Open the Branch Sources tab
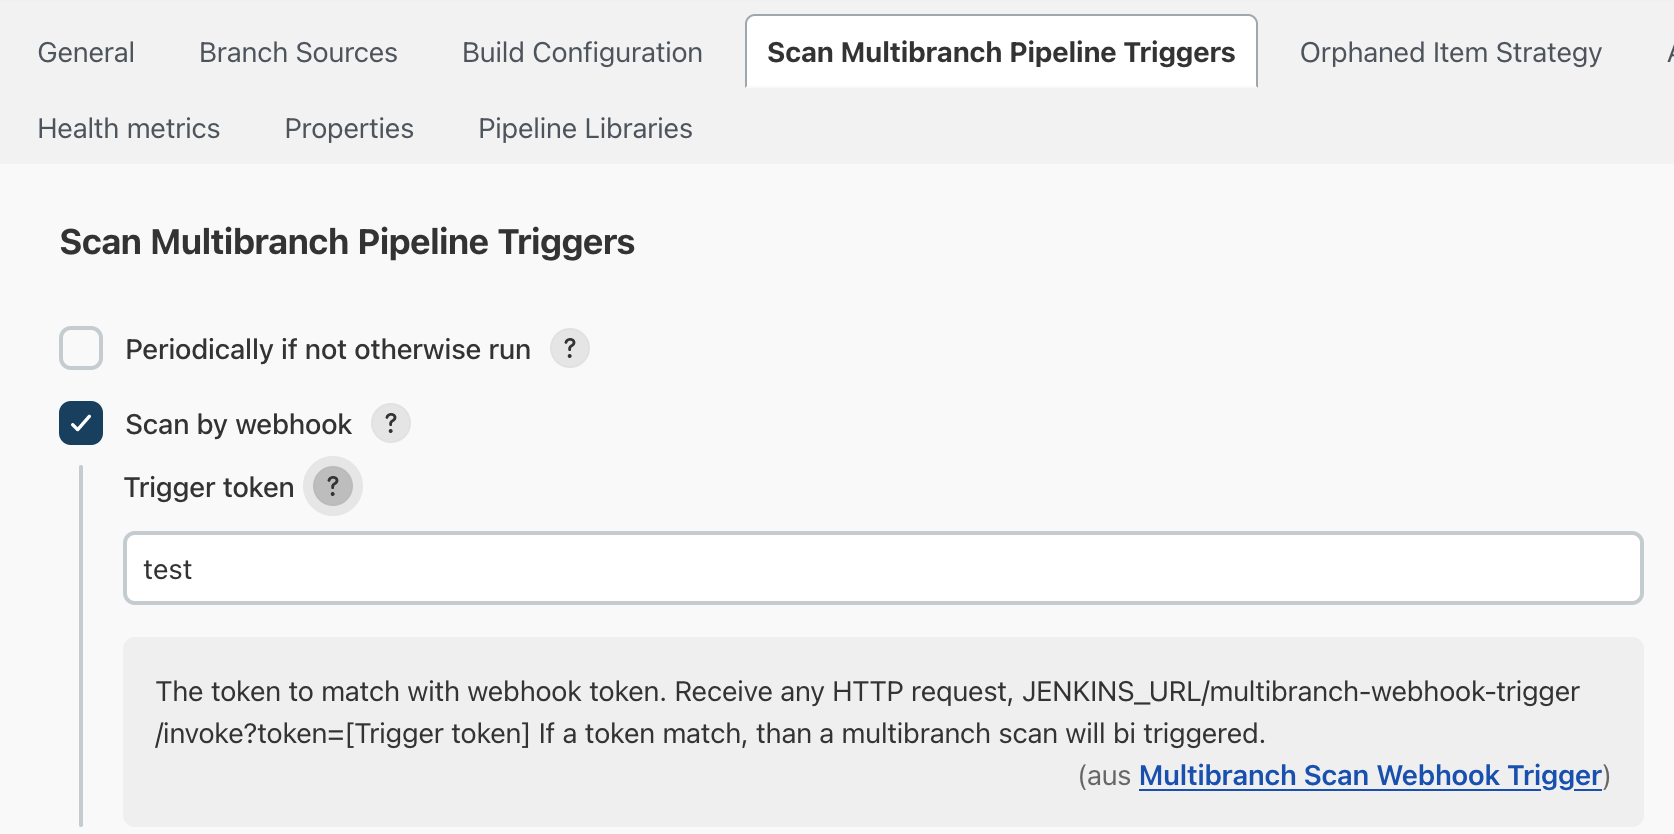Image resolution: width=1674 pixels, height=834 pixels. point(297,52)
